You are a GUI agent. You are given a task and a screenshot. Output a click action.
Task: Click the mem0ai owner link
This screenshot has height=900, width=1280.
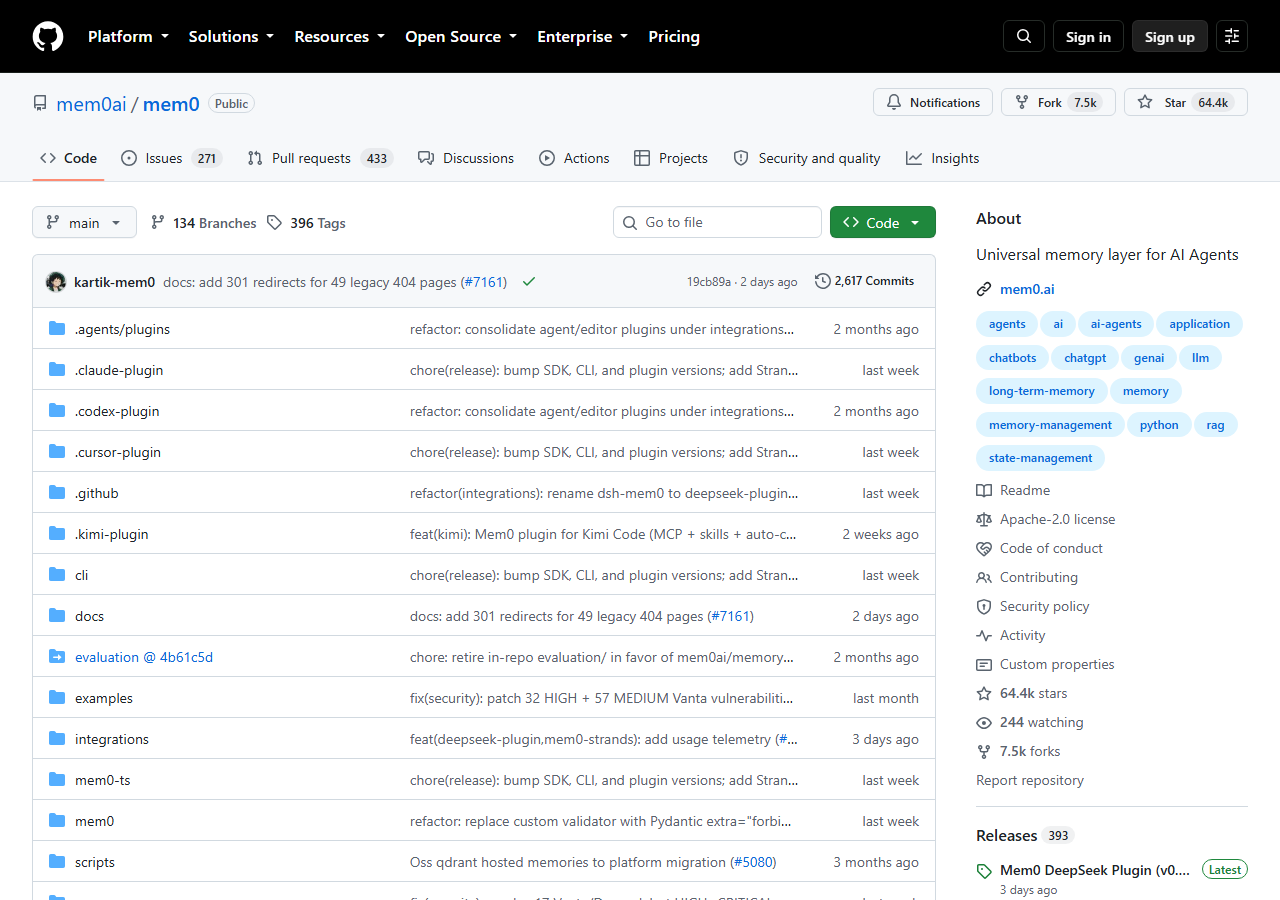coord(91,103)
